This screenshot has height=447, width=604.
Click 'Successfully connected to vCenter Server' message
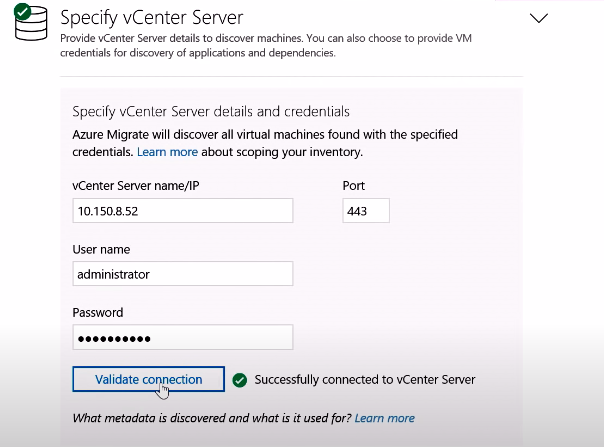coord(365,380)
